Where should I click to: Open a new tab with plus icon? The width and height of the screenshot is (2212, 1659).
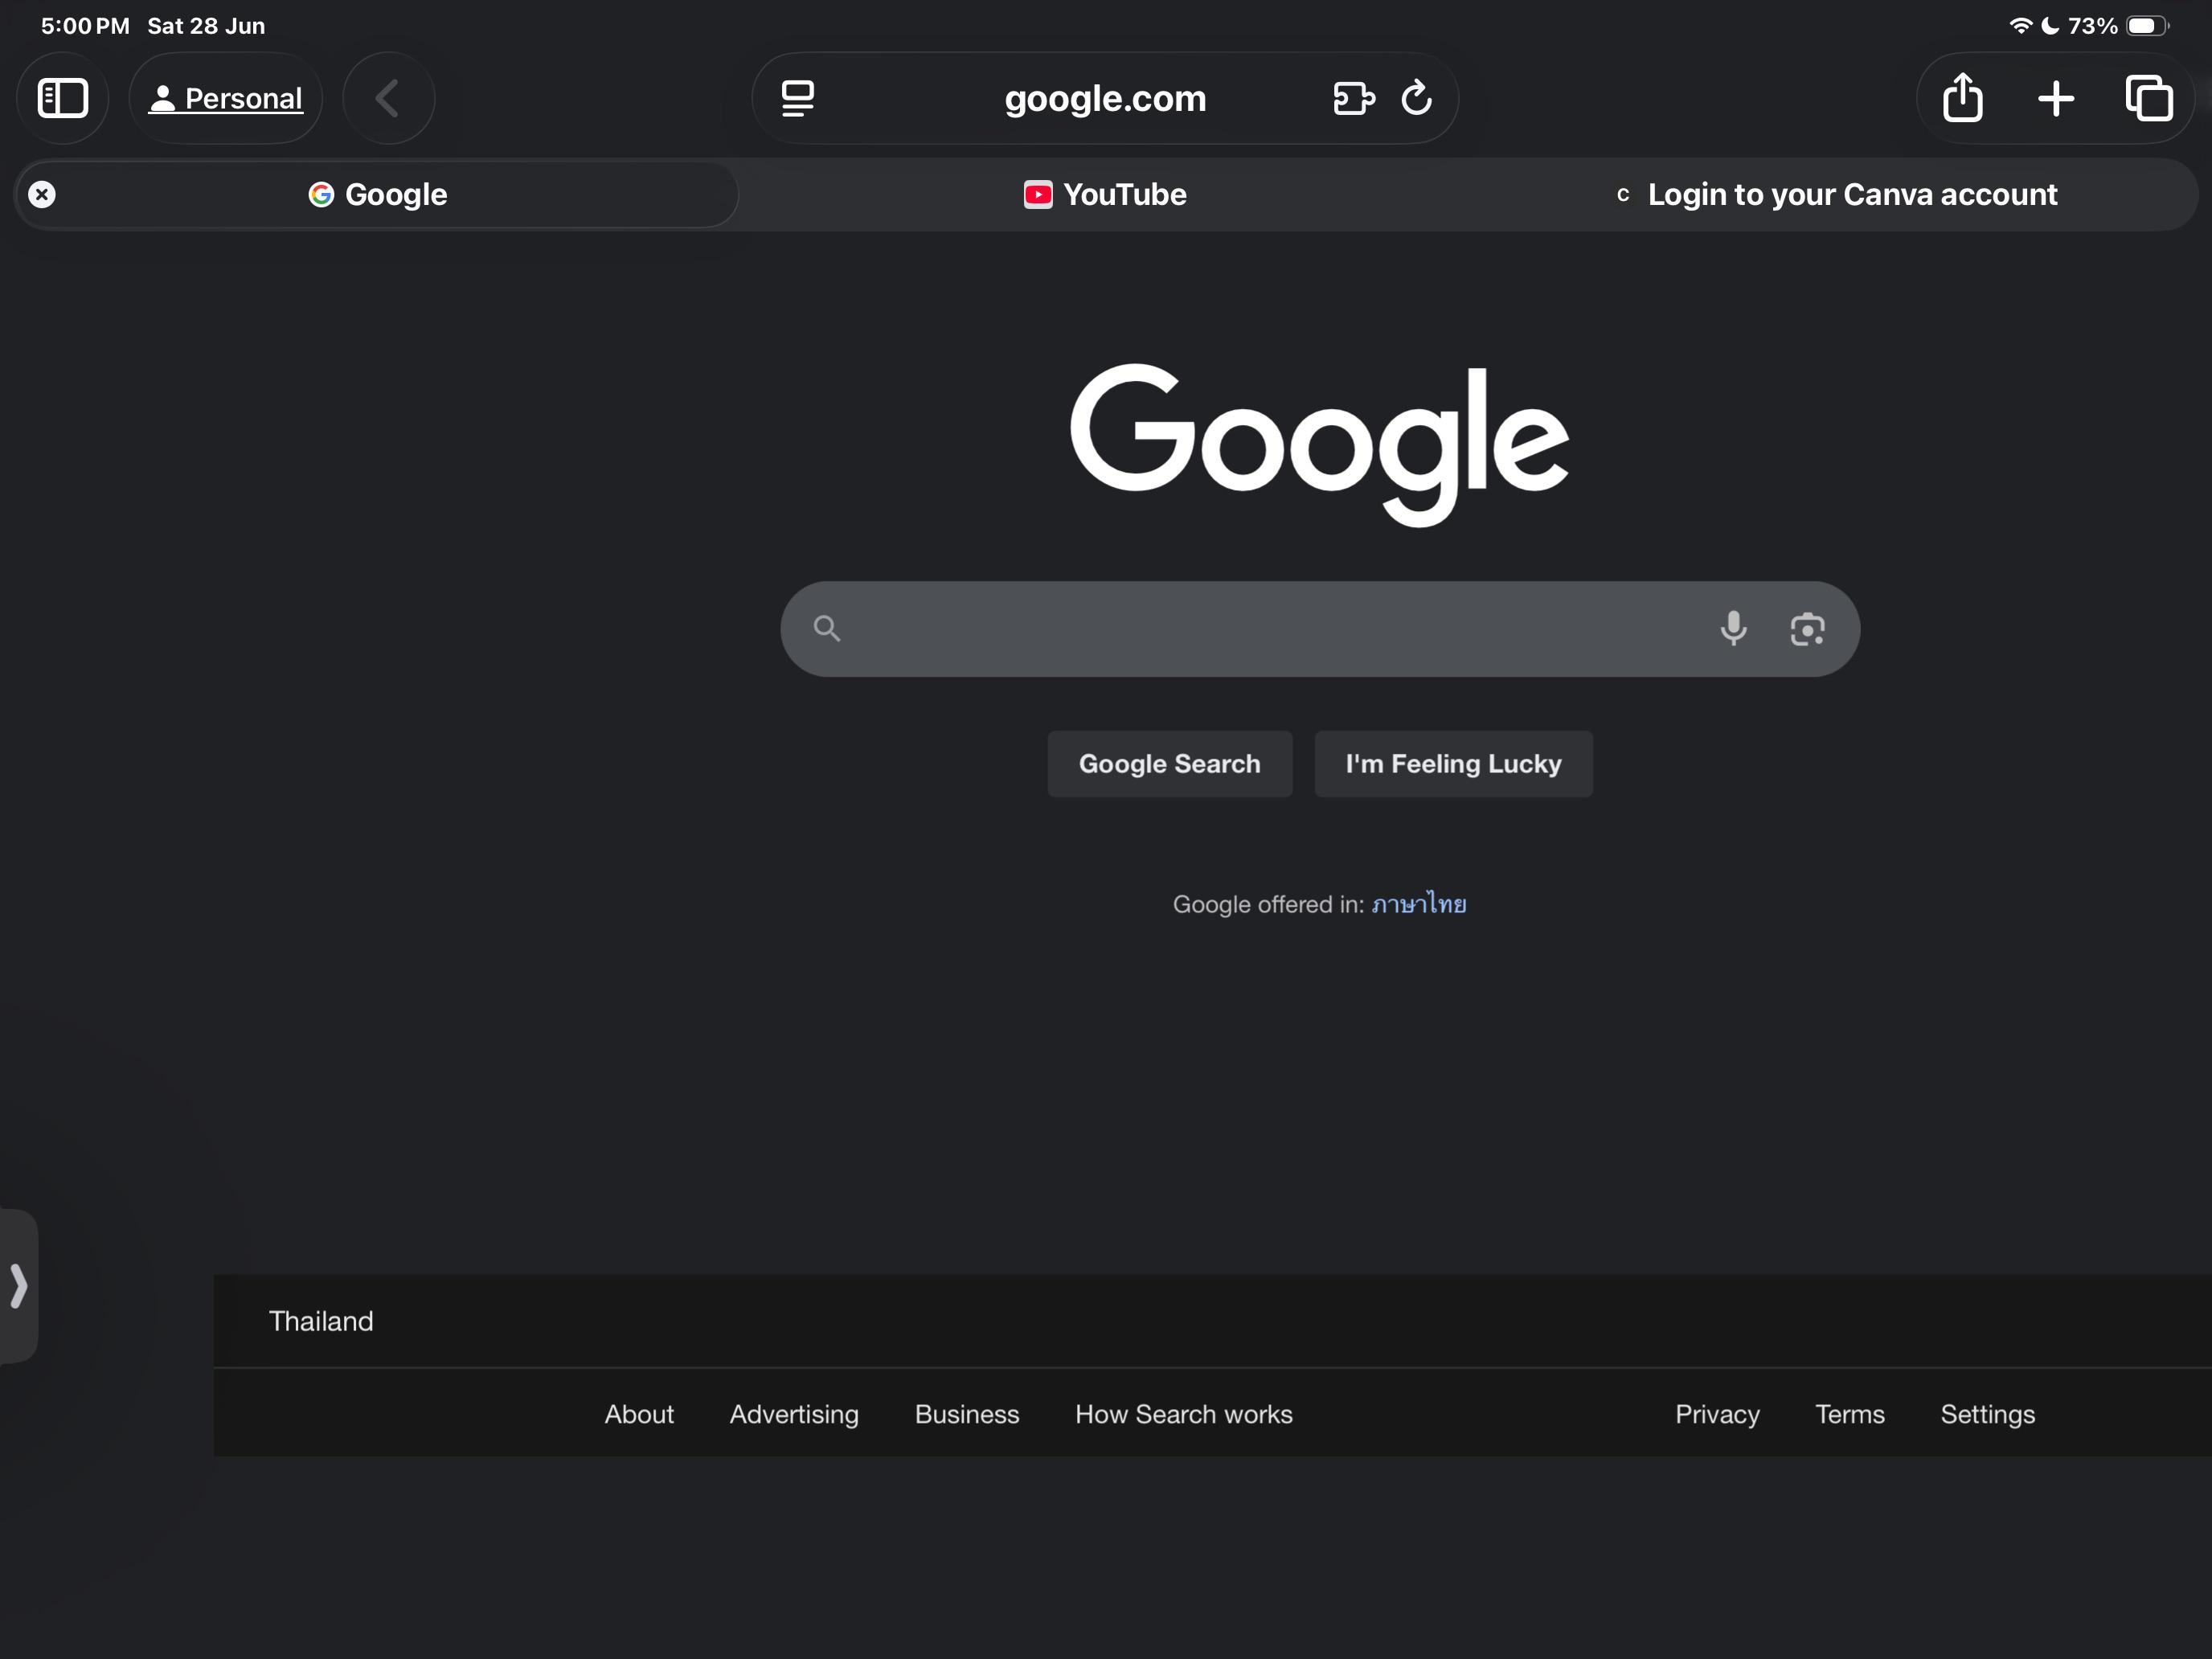pos(2056,98)
